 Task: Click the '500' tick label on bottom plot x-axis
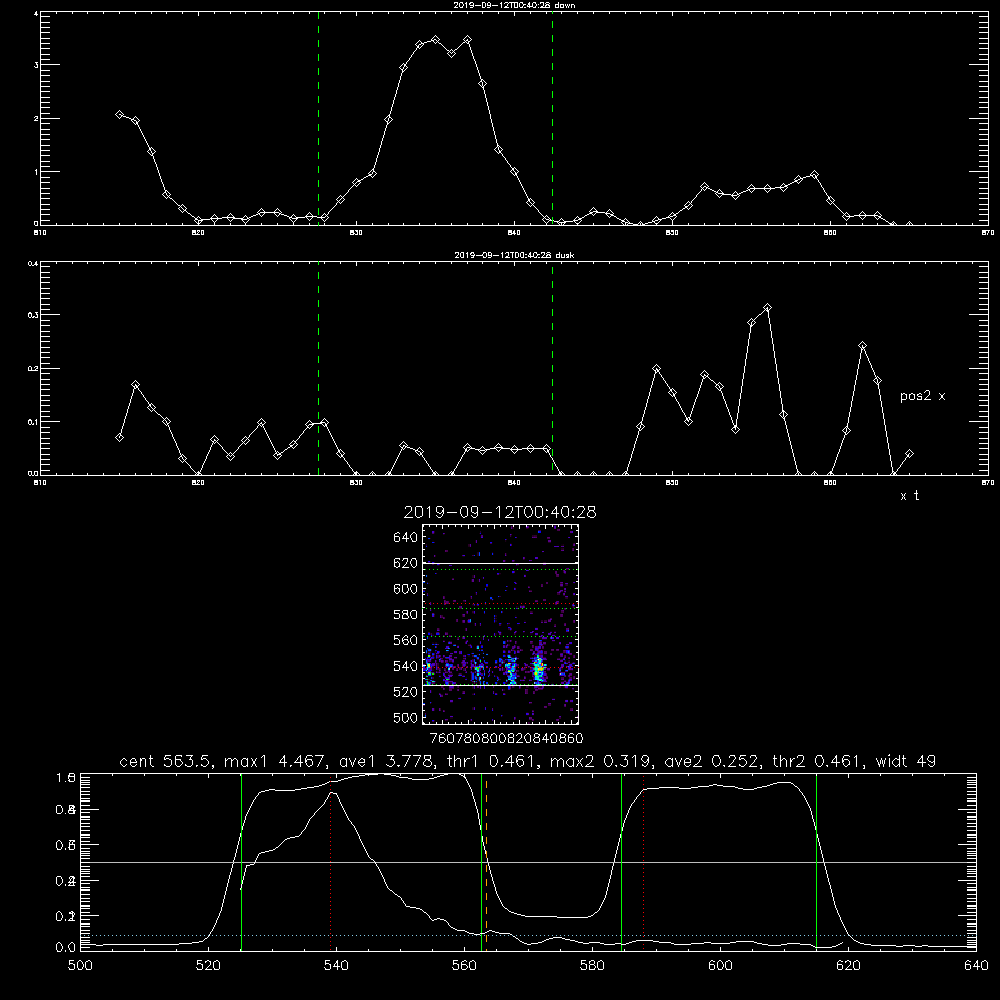80,966
